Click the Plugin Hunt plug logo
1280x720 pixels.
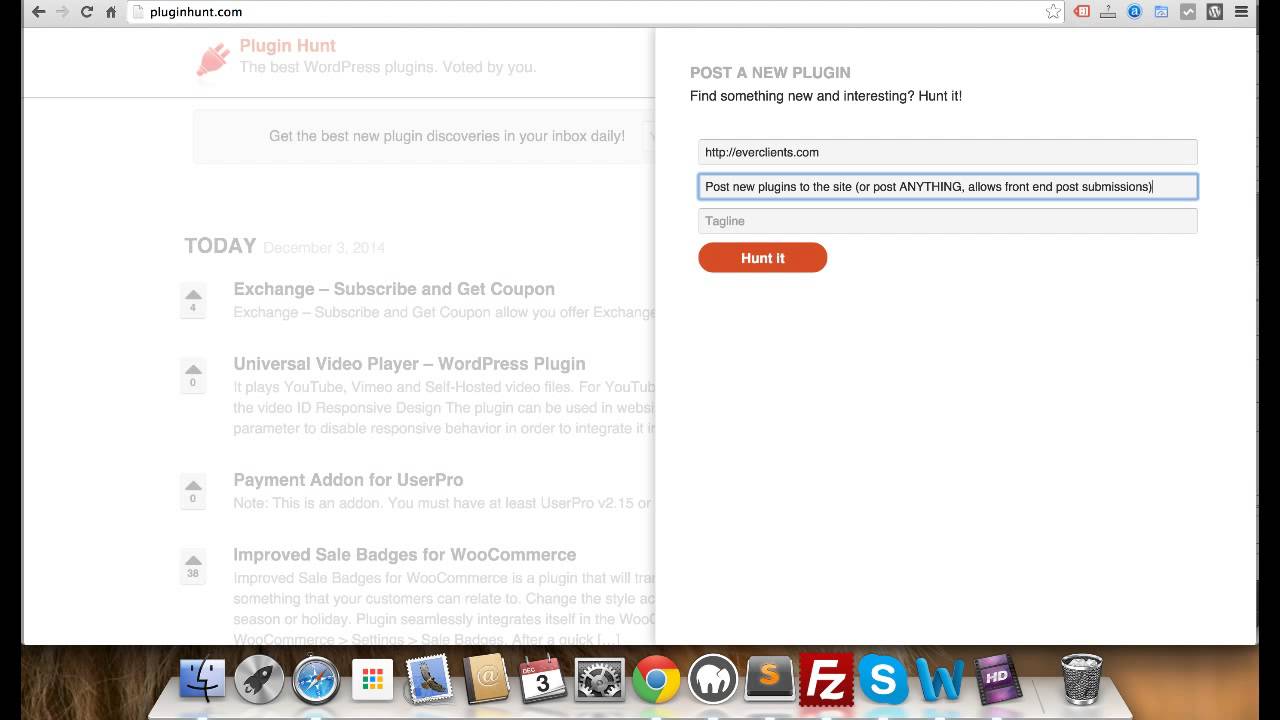(212, 60)
